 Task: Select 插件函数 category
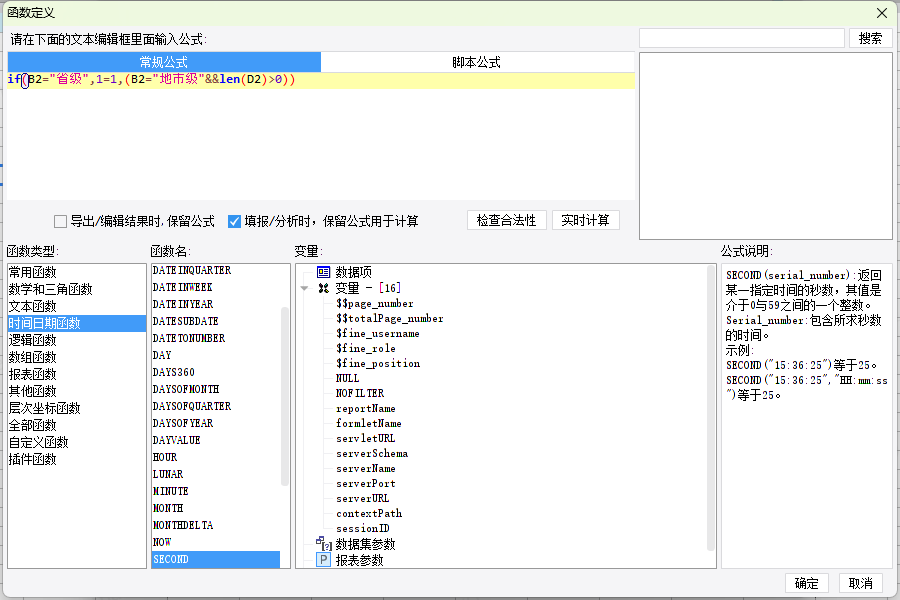(76, 459)
